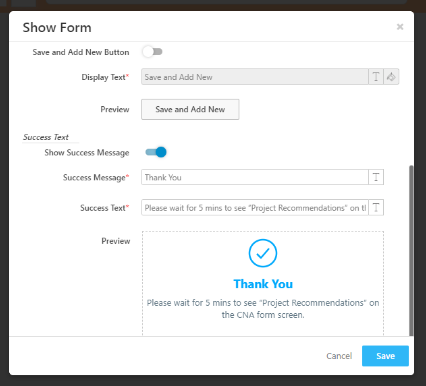The width and height of the screenshot is (426, 386).
Task: Click the blue checkmark circle in the preview
Action: 263,253
